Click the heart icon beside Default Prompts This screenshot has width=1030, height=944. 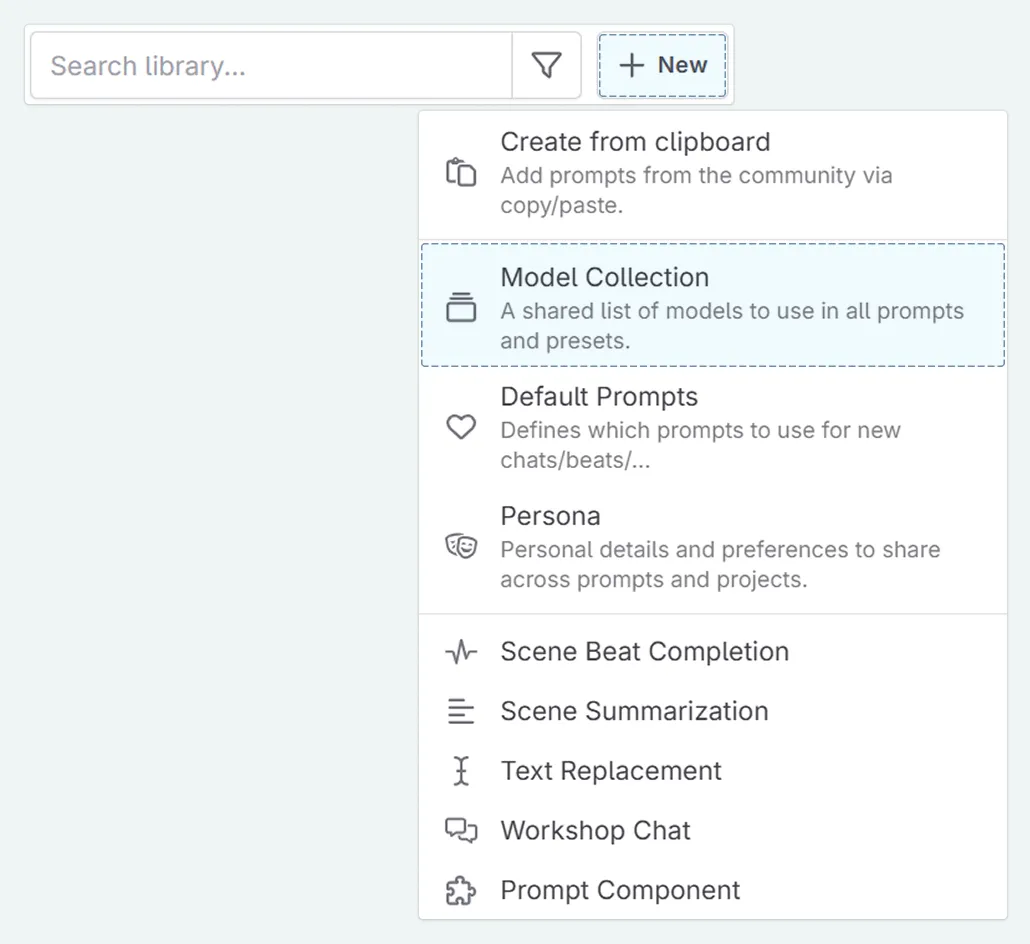coord(460,427)
